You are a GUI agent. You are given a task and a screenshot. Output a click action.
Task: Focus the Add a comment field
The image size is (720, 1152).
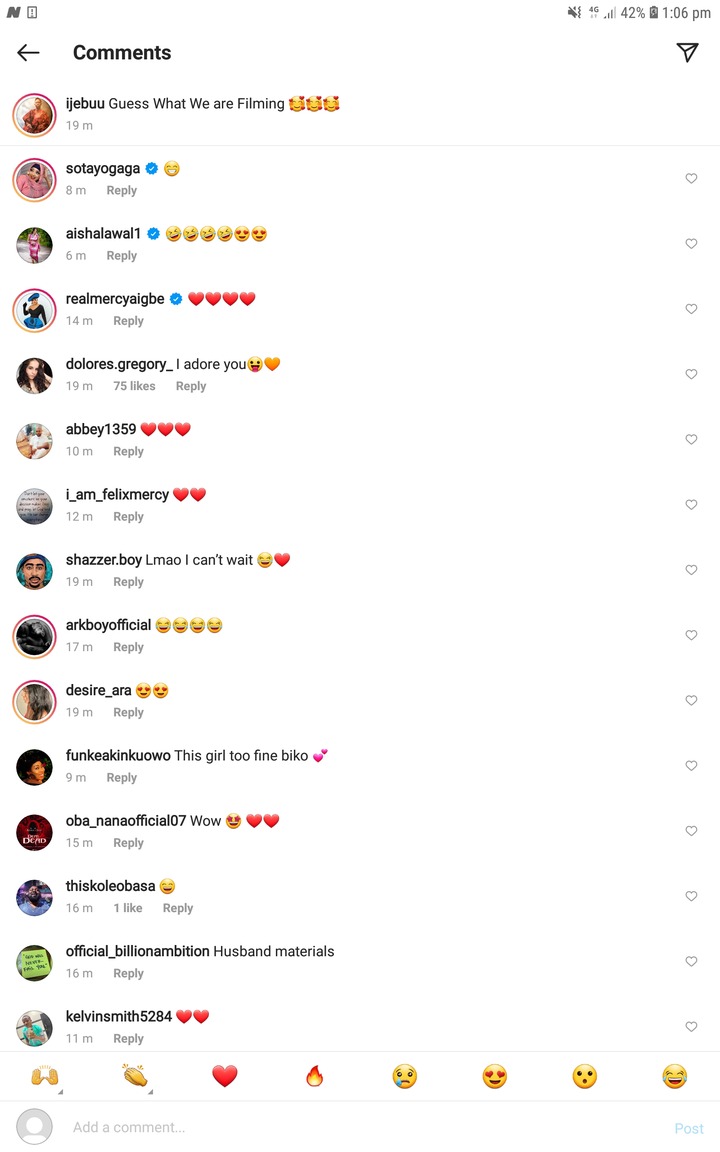tap(367, 1127)
